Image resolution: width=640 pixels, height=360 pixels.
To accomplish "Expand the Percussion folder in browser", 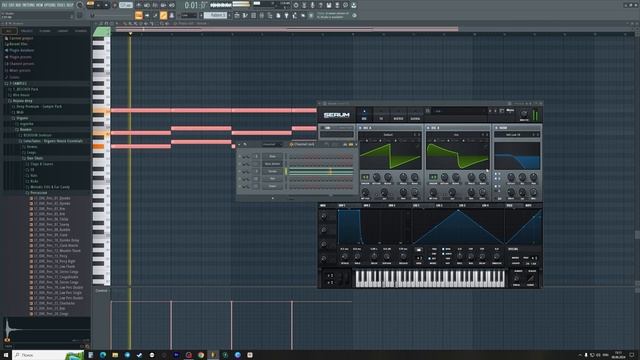I will 39,193.
